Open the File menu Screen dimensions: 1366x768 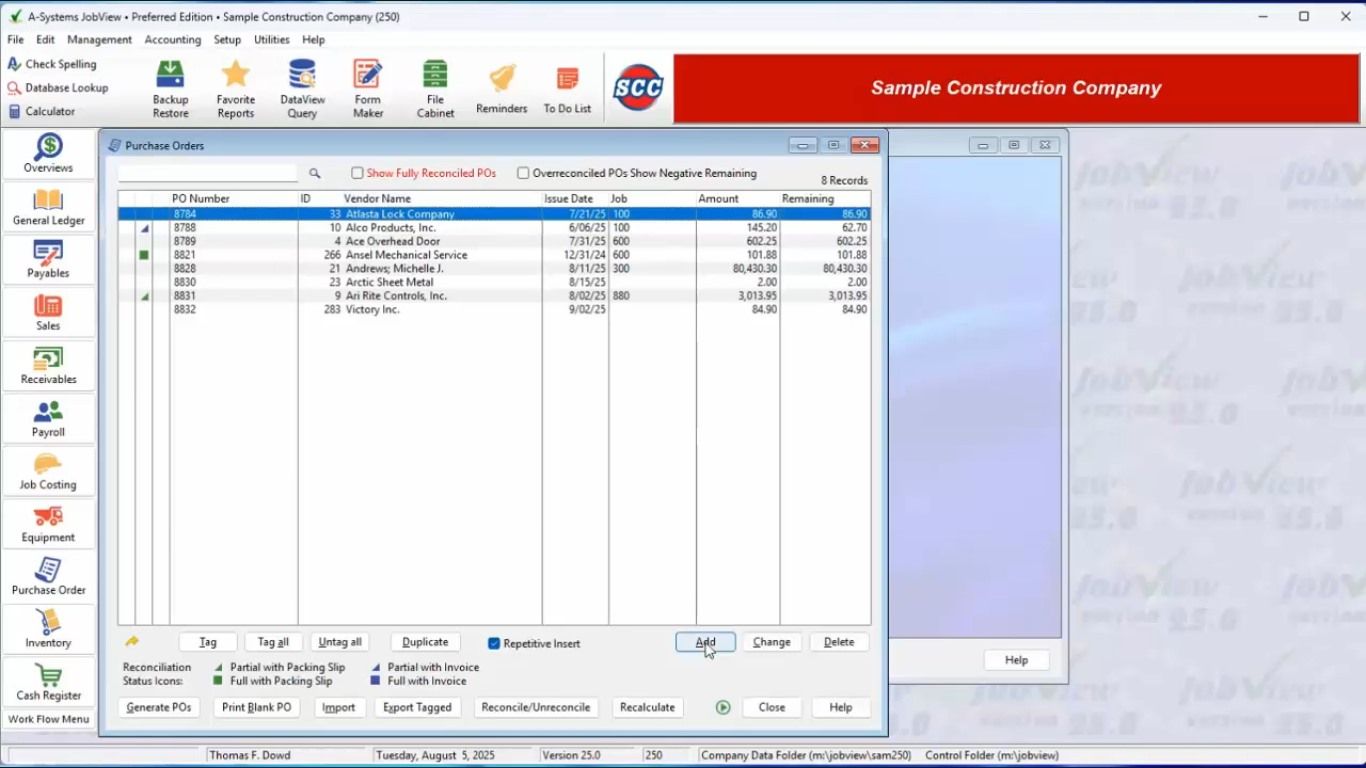pos(15,40)
